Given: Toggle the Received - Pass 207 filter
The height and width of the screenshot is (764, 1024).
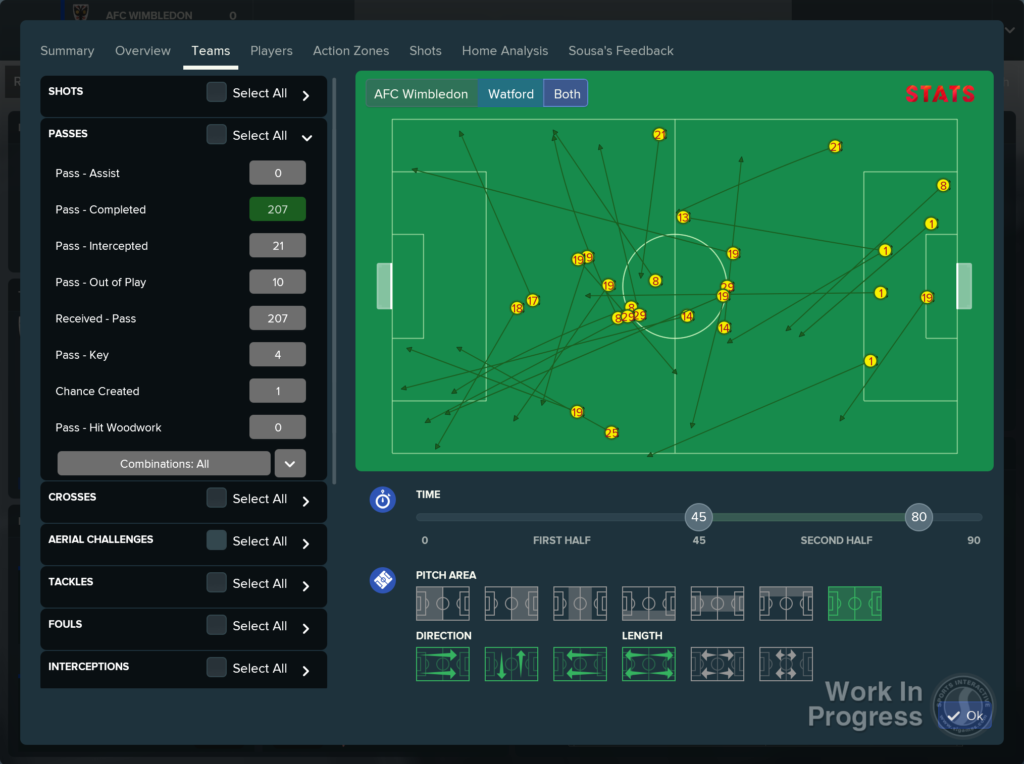Looking at the screenshot, I should click(x=278, y=319).
